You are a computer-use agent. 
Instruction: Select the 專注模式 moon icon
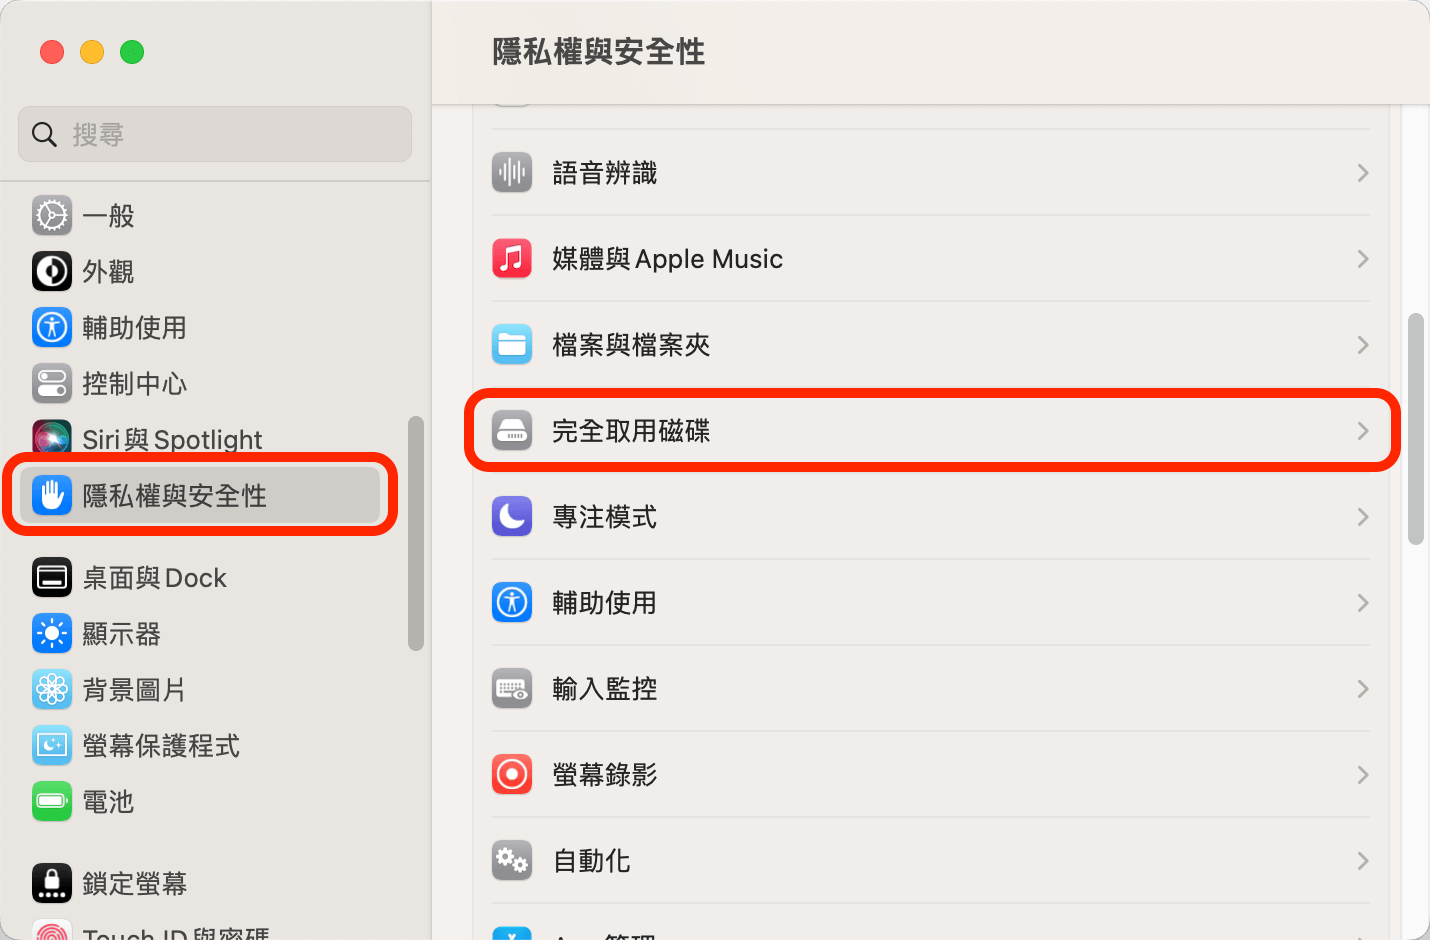[512, 516]
